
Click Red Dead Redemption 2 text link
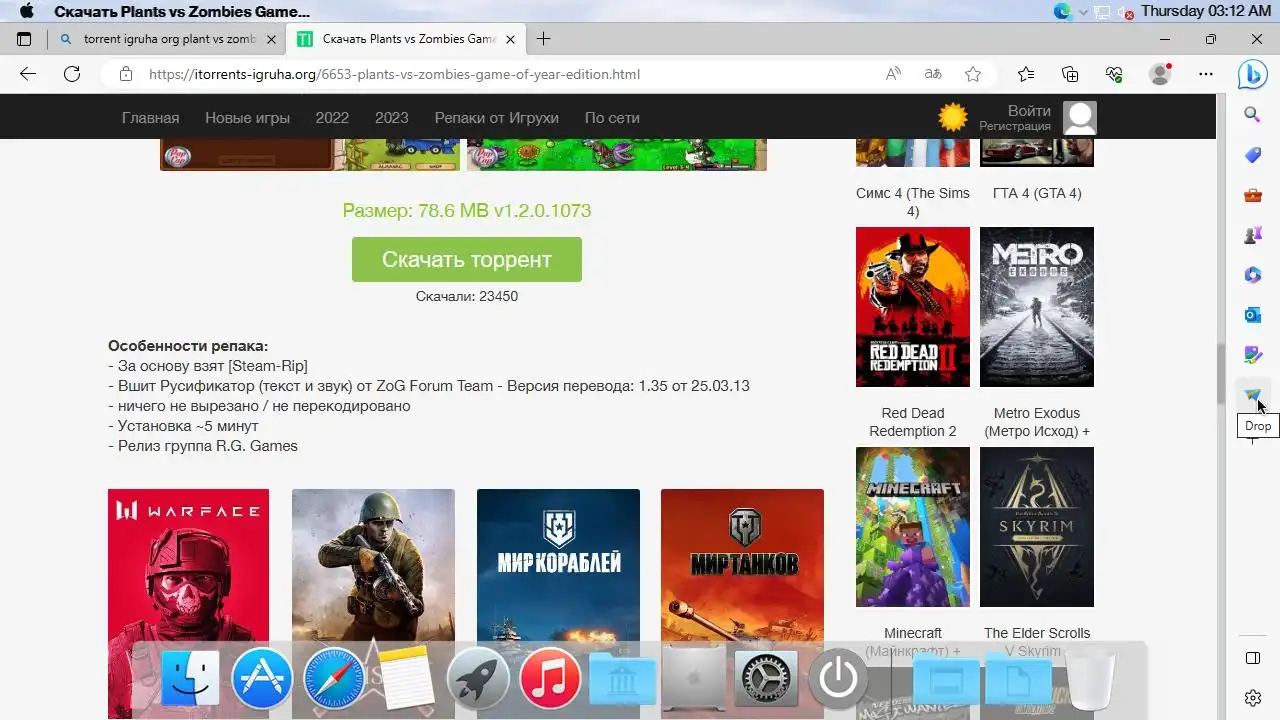(913, 422)
